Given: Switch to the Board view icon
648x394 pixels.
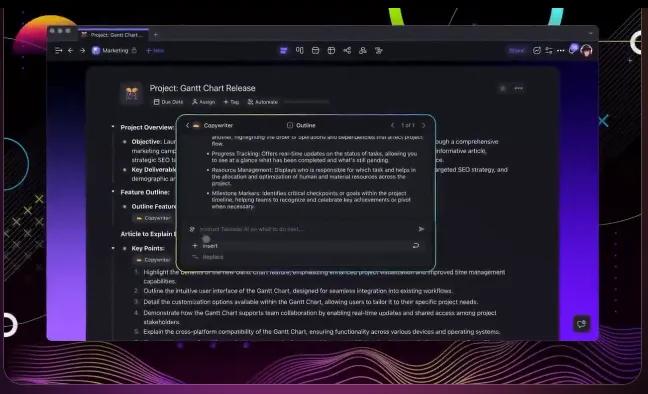Looking at the screenshot, I should tap(300, 50).
